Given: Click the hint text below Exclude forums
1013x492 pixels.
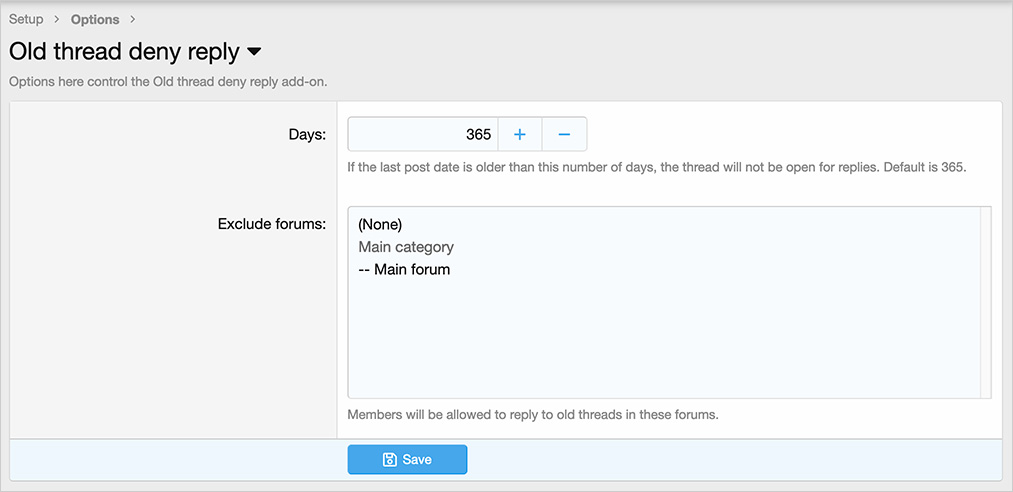Looking at the screenshot, I should coord(533,415).
